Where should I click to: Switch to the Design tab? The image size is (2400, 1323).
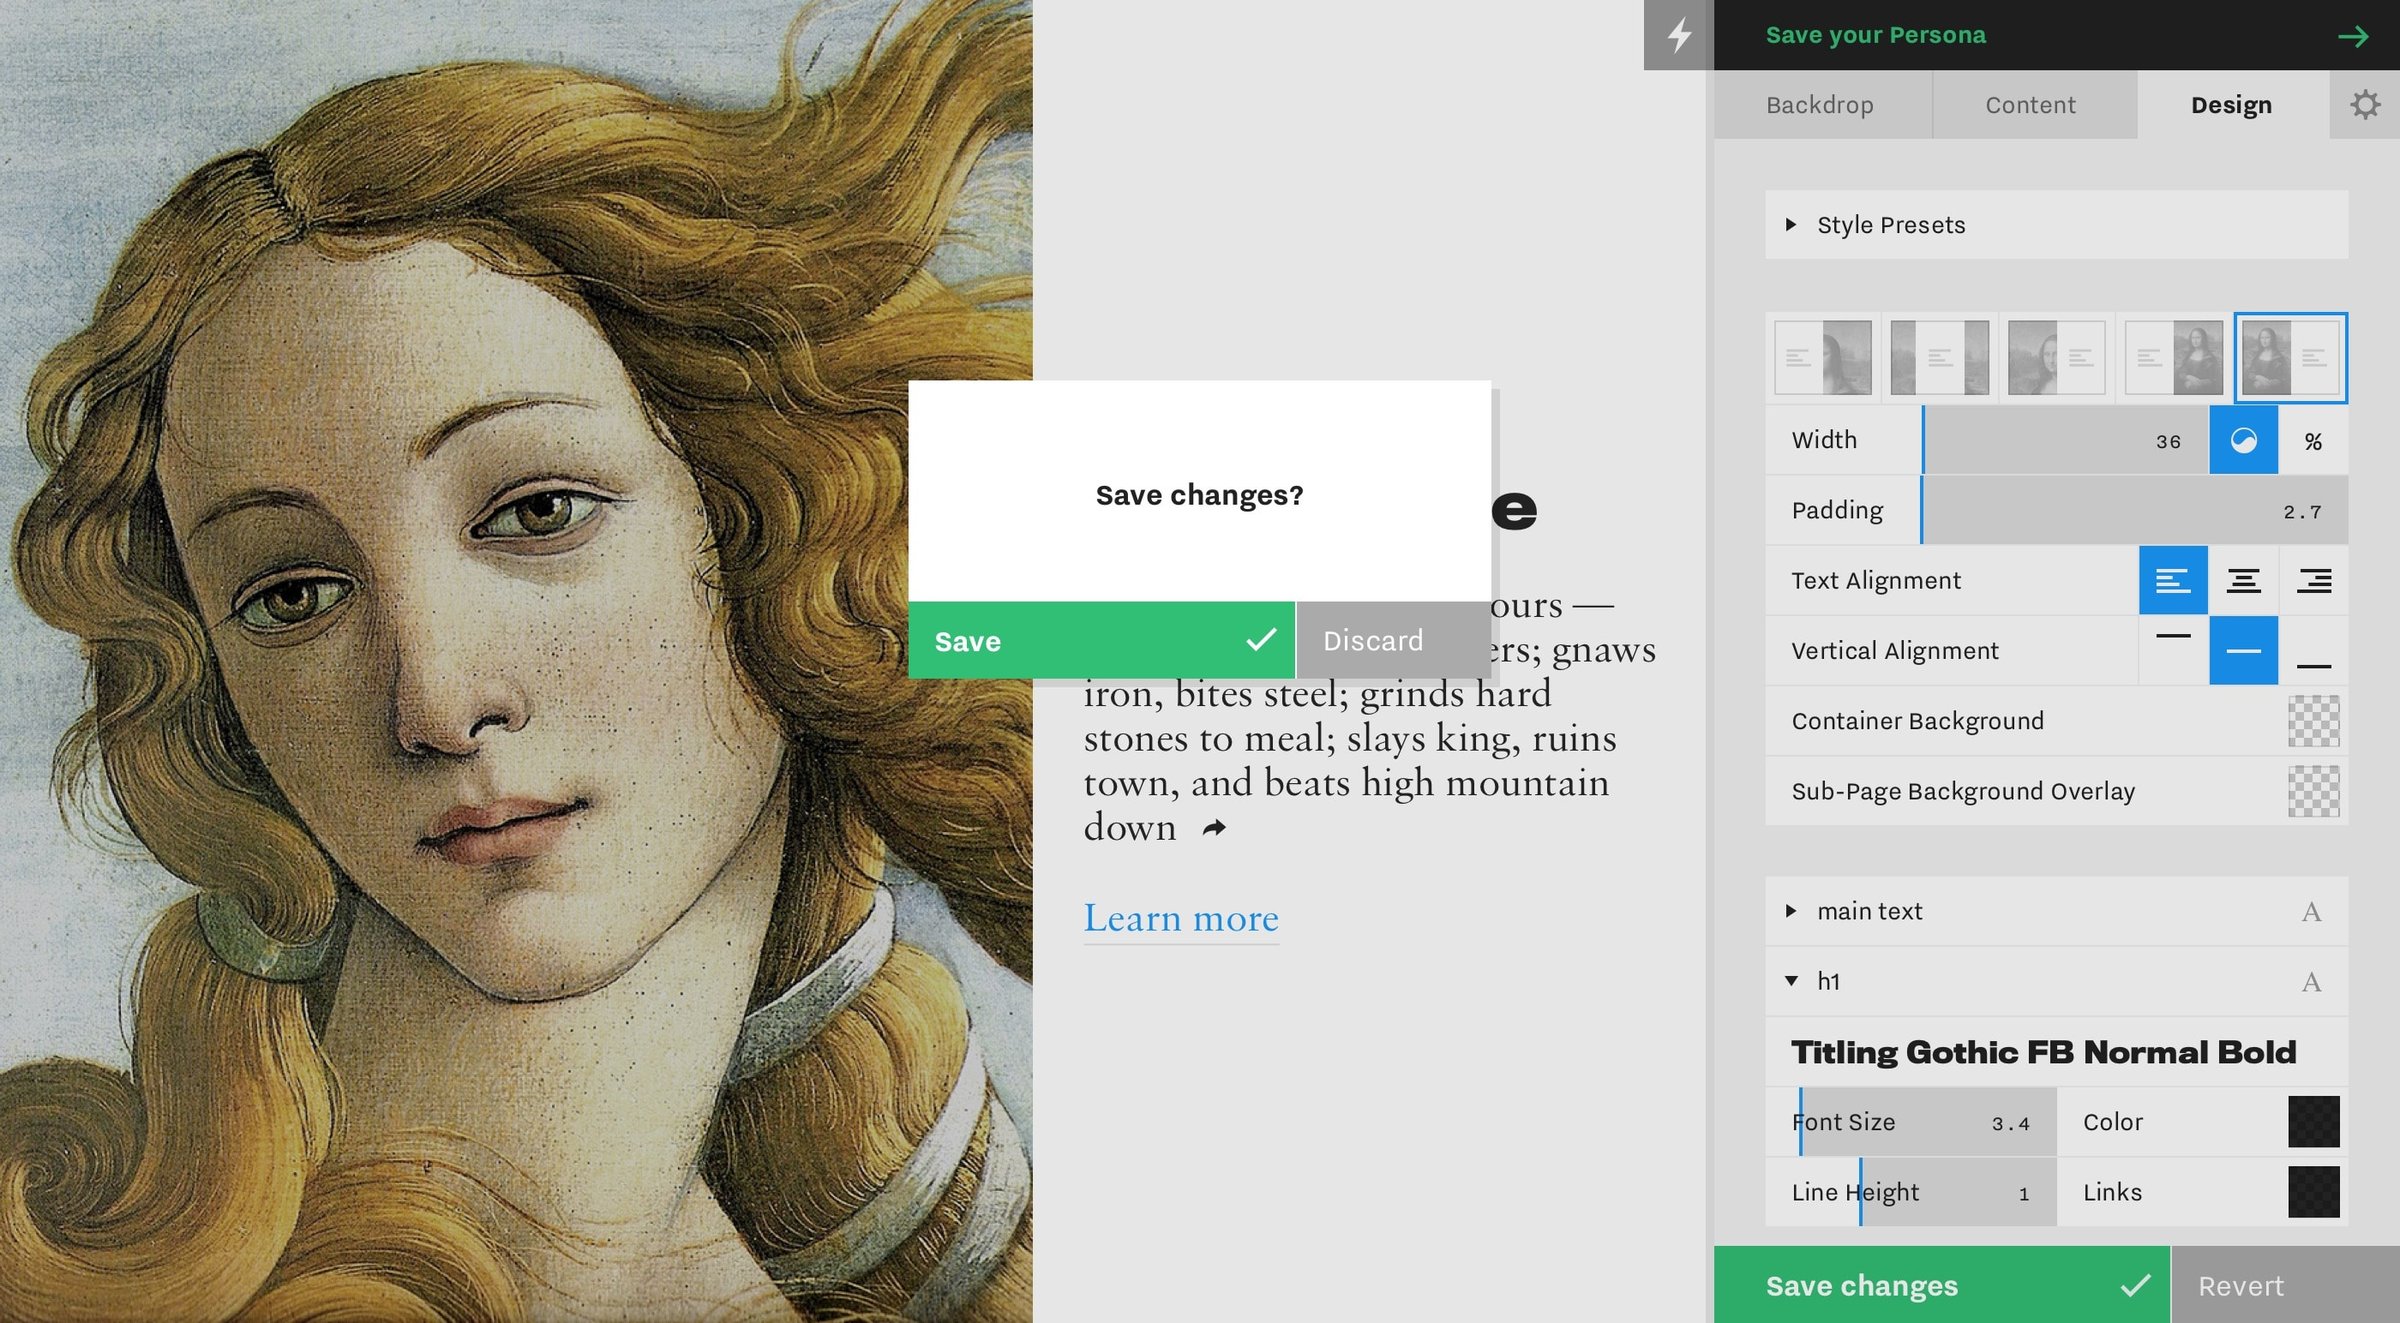[2232, 104]
